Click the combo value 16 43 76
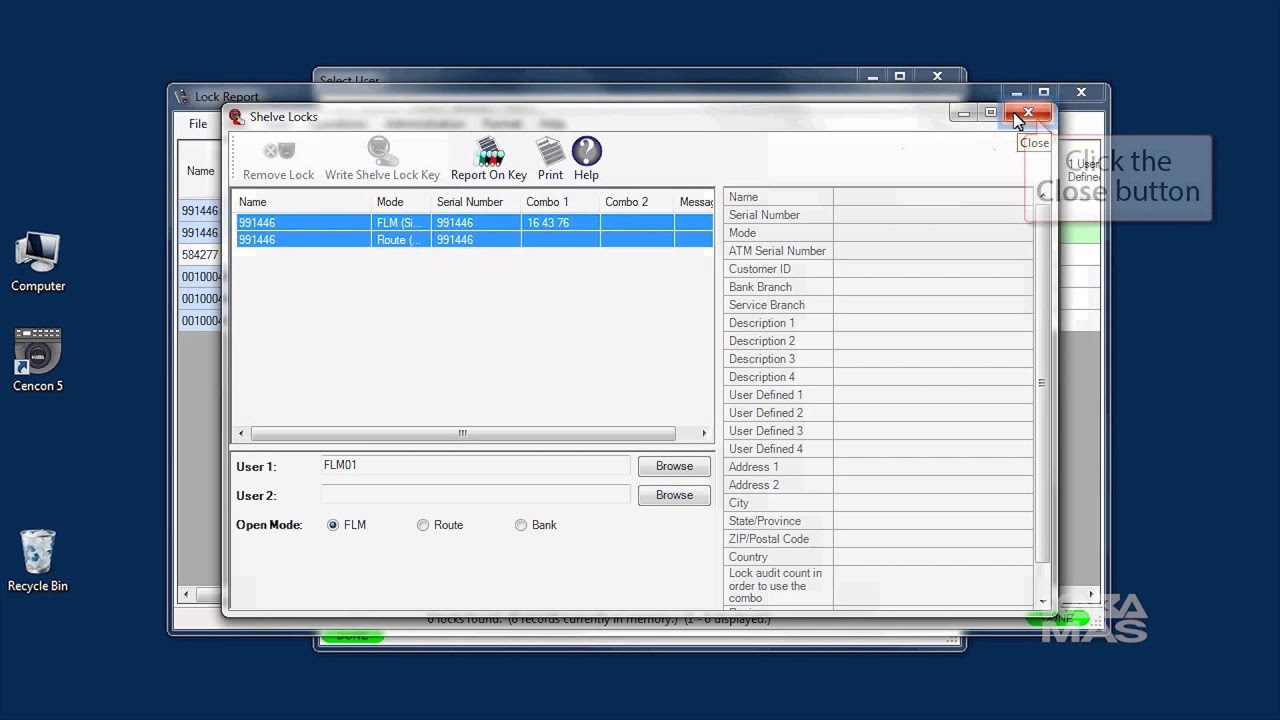 548,223
